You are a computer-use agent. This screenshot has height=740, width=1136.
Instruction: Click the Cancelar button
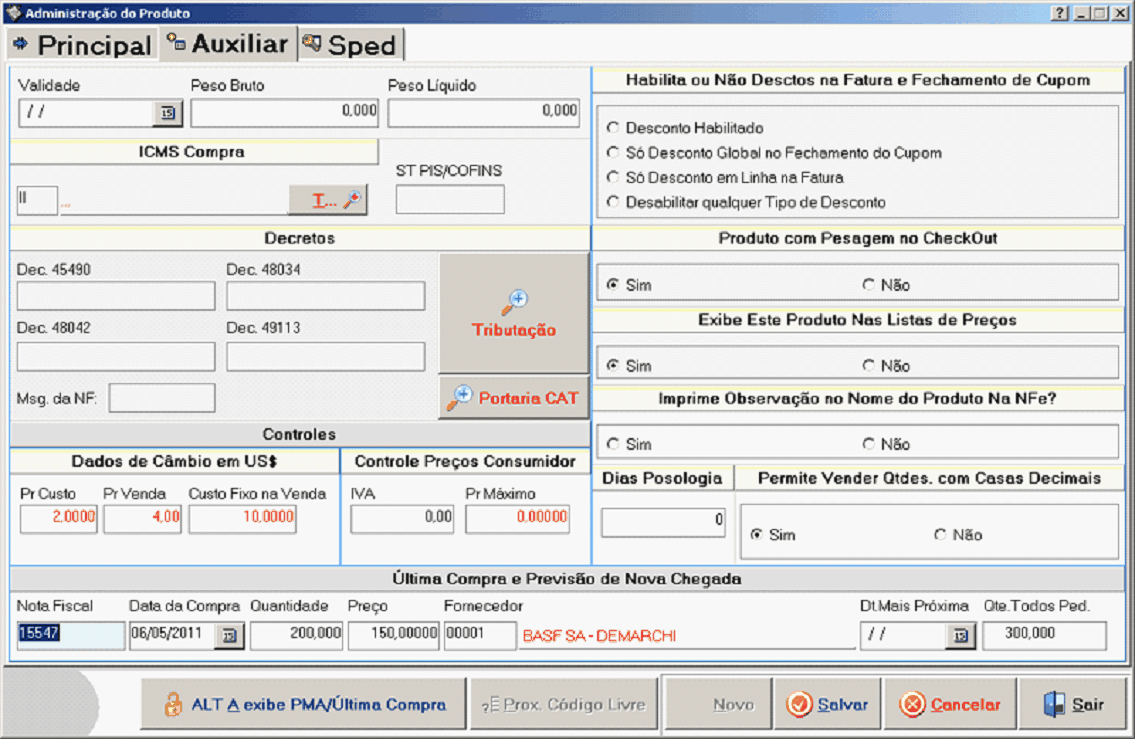click(949, 705)
